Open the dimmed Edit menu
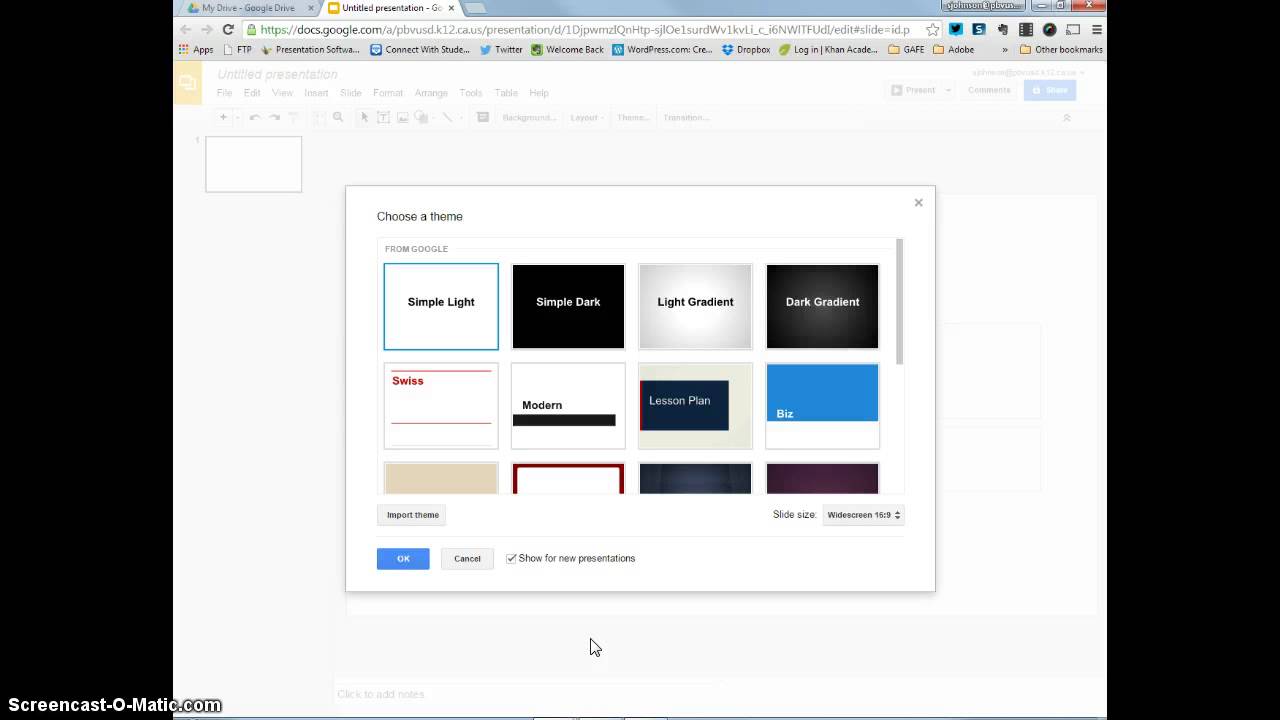Image resolution: width=1280 pixels, height=720 pixels. coord(252,93)
